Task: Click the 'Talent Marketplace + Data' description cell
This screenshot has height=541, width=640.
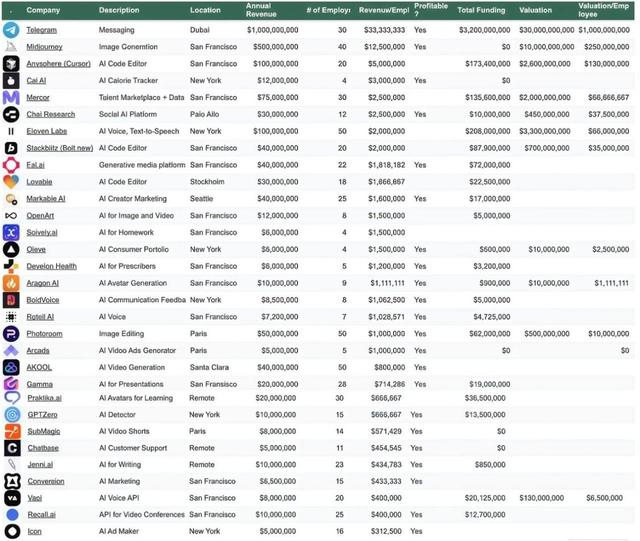Action: (x=142, y=98)
